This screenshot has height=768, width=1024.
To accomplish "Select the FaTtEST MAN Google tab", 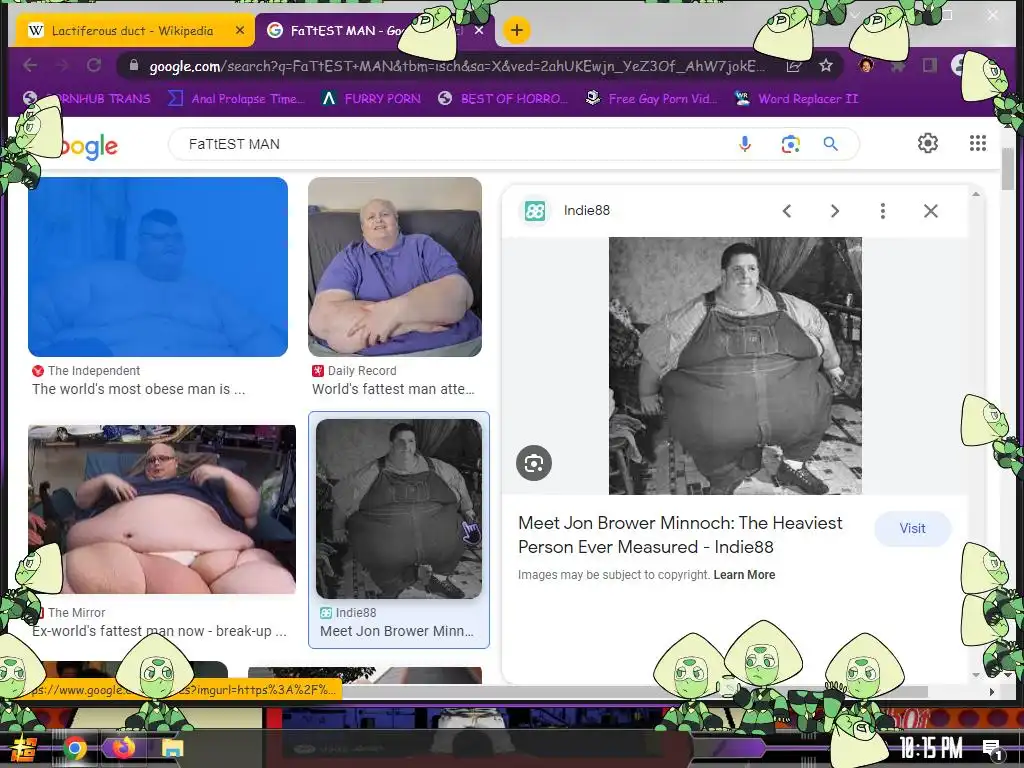I will tap(346, 31).
